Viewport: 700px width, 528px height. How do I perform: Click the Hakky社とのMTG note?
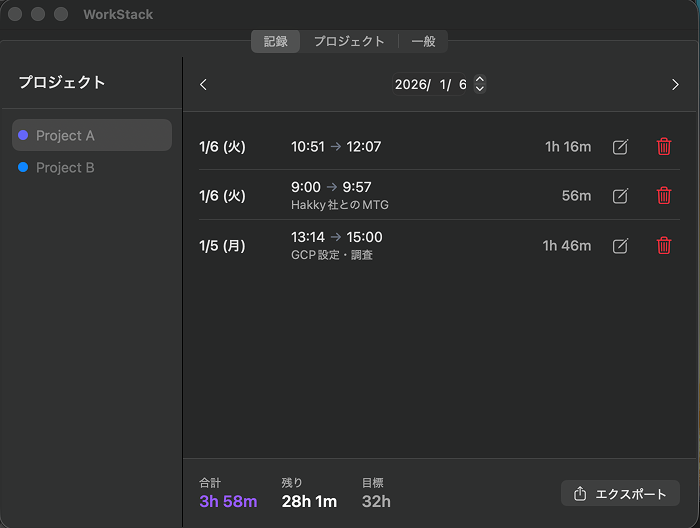pyautogui.click(x=340, y=205)
